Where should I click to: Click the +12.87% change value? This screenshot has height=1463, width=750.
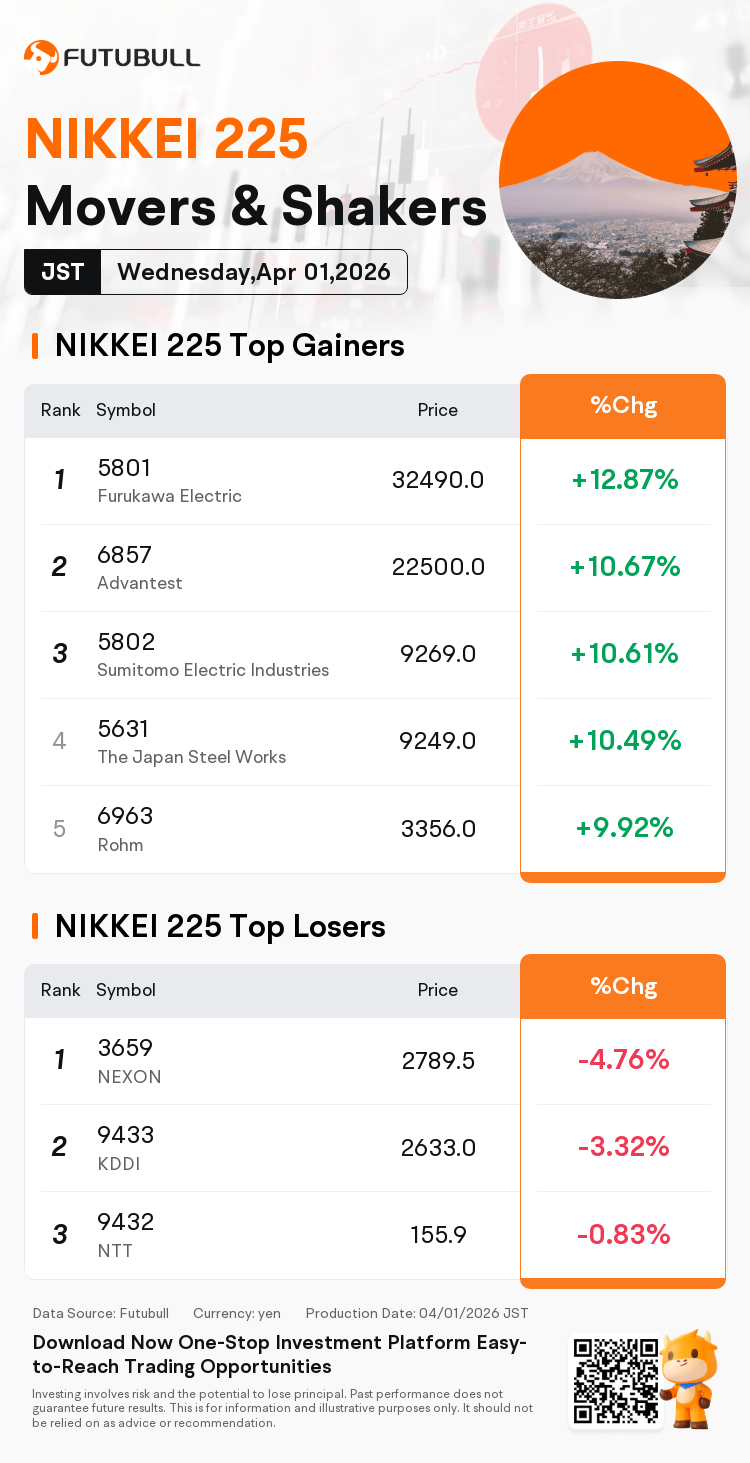pos(625,480)
